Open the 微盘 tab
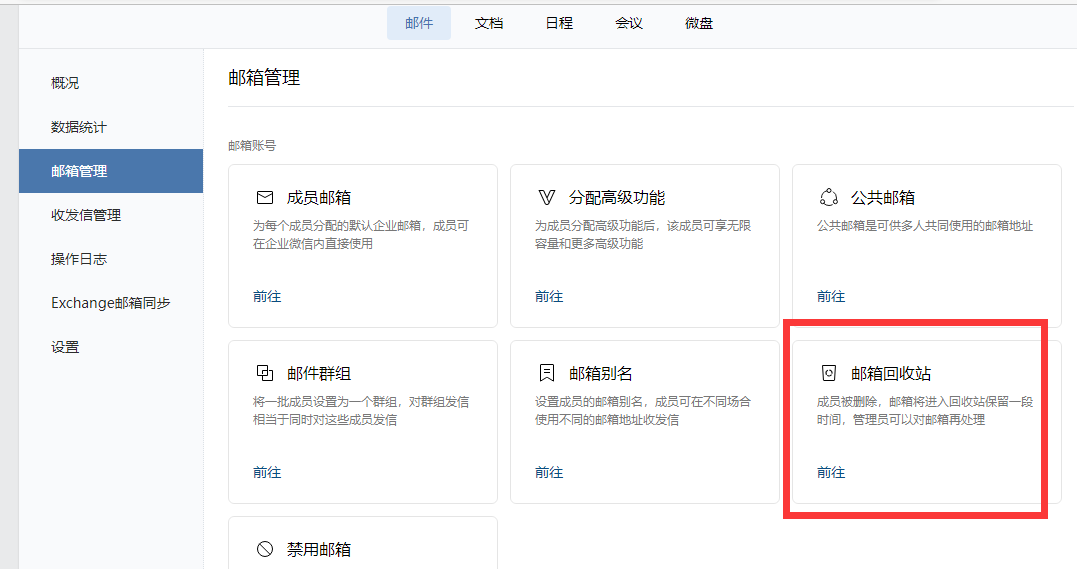The width and height of the screenshot is (1077, 569). pyautogui.click(x=699, y=23)
